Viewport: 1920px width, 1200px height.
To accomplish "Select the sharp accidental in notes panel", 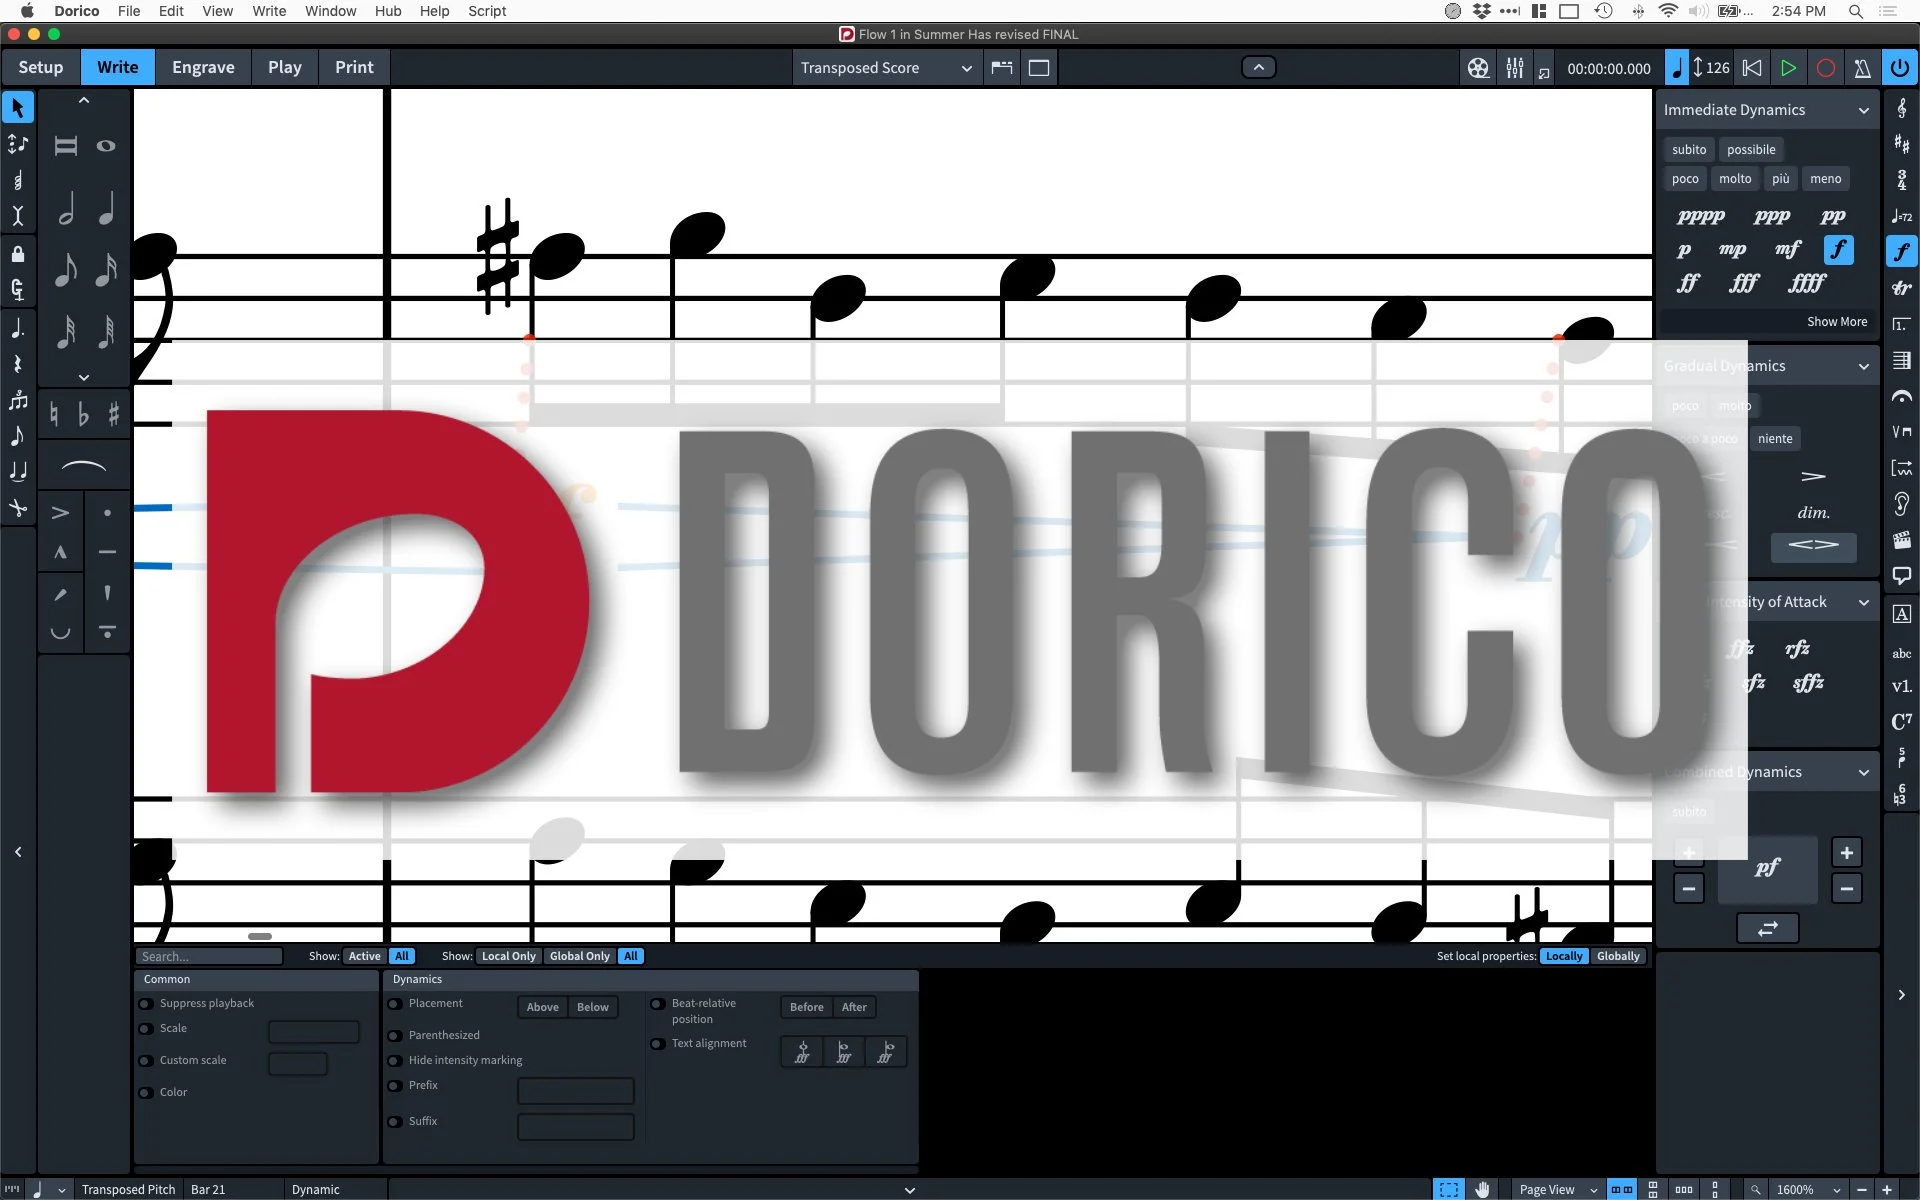I will coord(113,414).
